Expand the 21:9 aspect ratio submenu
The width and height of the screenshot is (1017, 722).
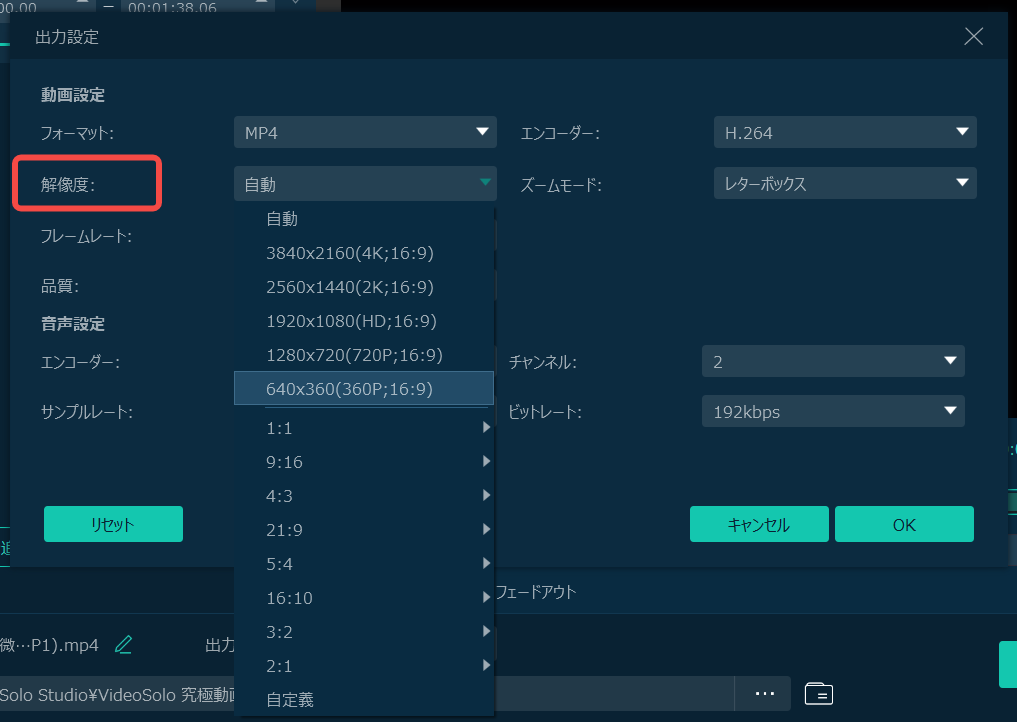point(364,530)
